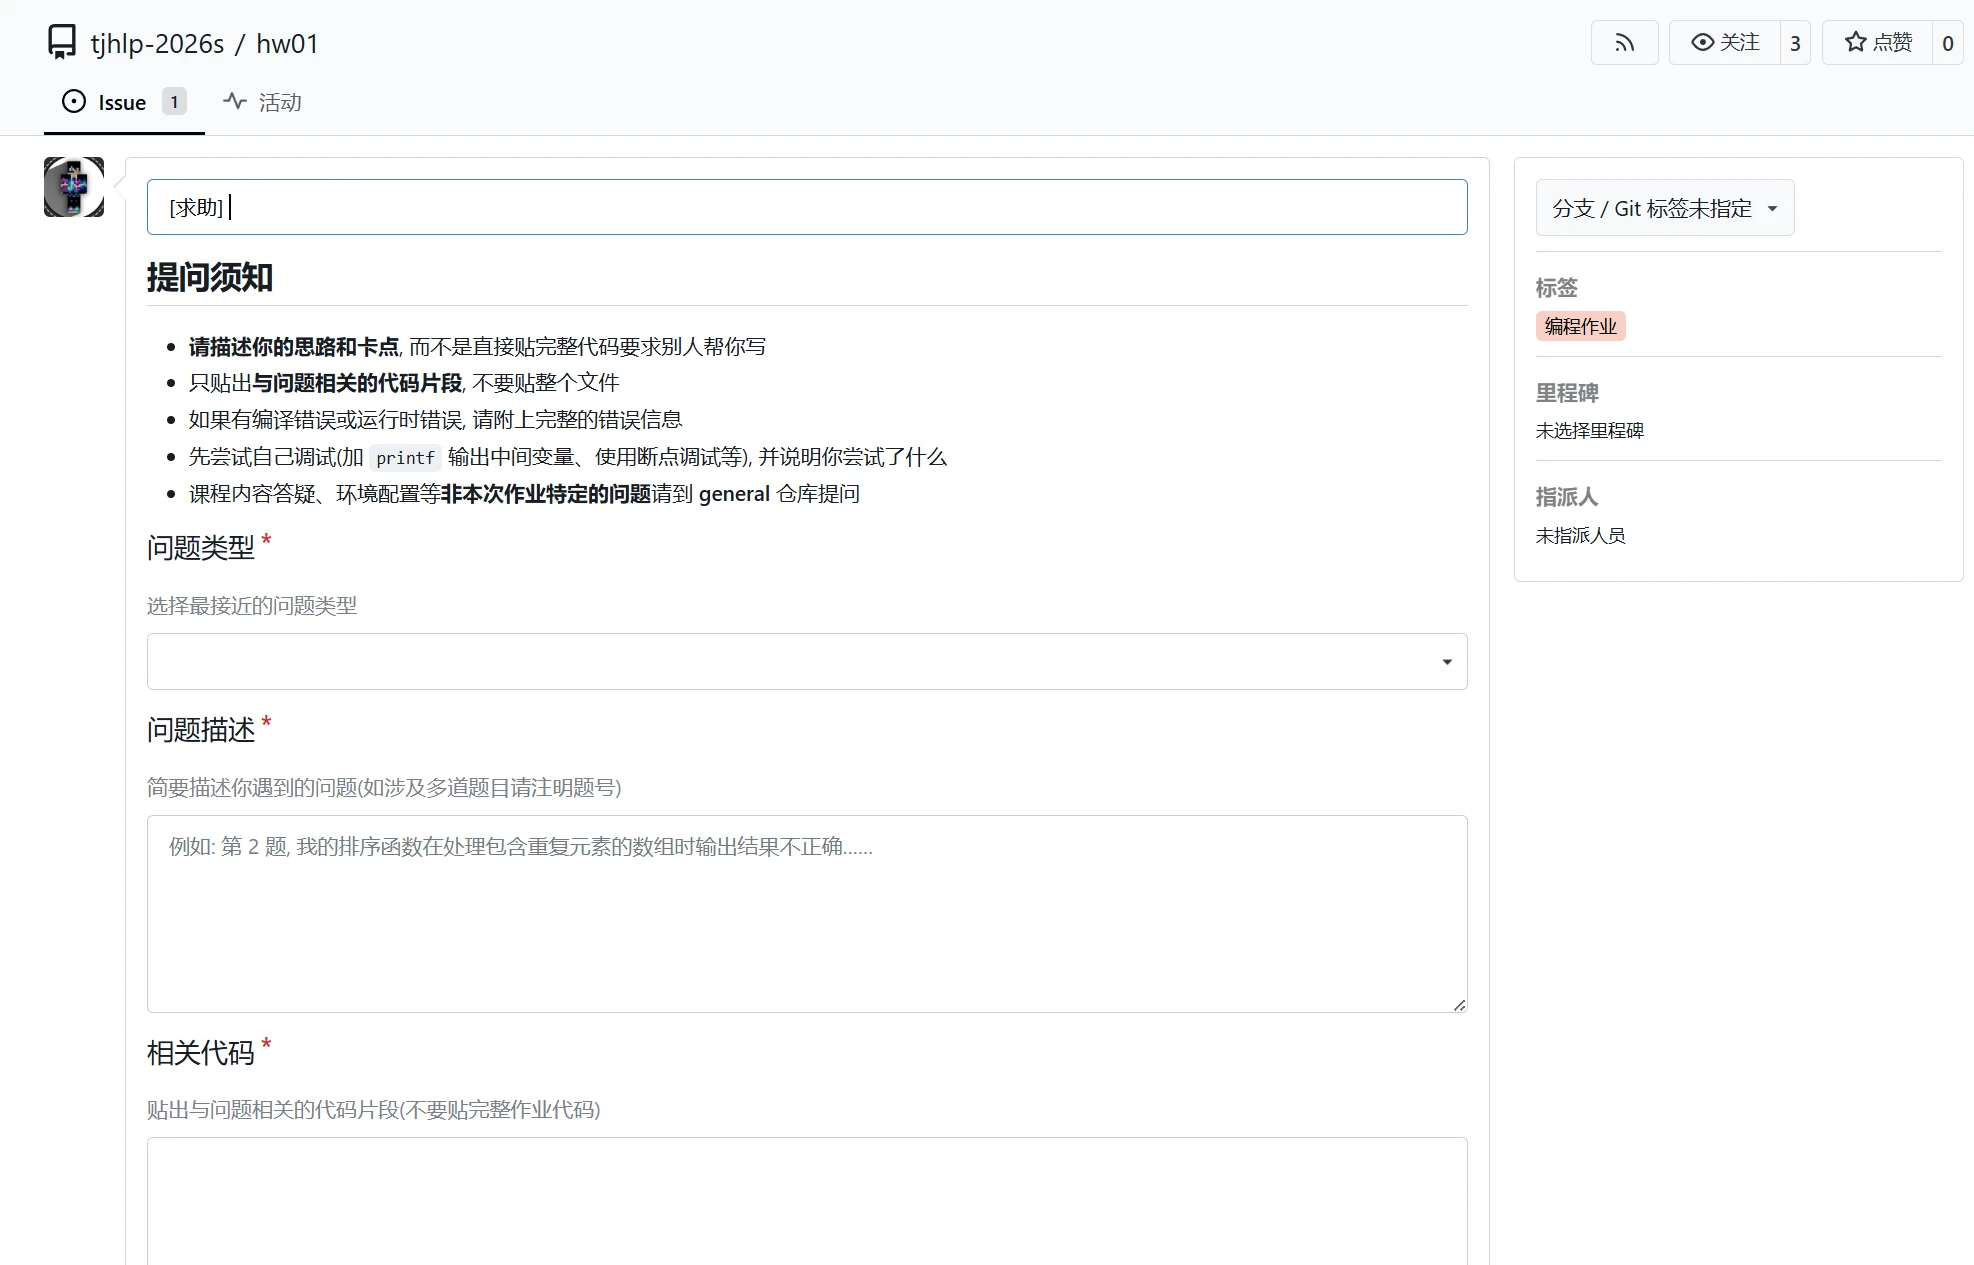Click the resize handle of 问题描述 textarea
Screen dimensions: 1974x1265
[x=1459, y=1005]
